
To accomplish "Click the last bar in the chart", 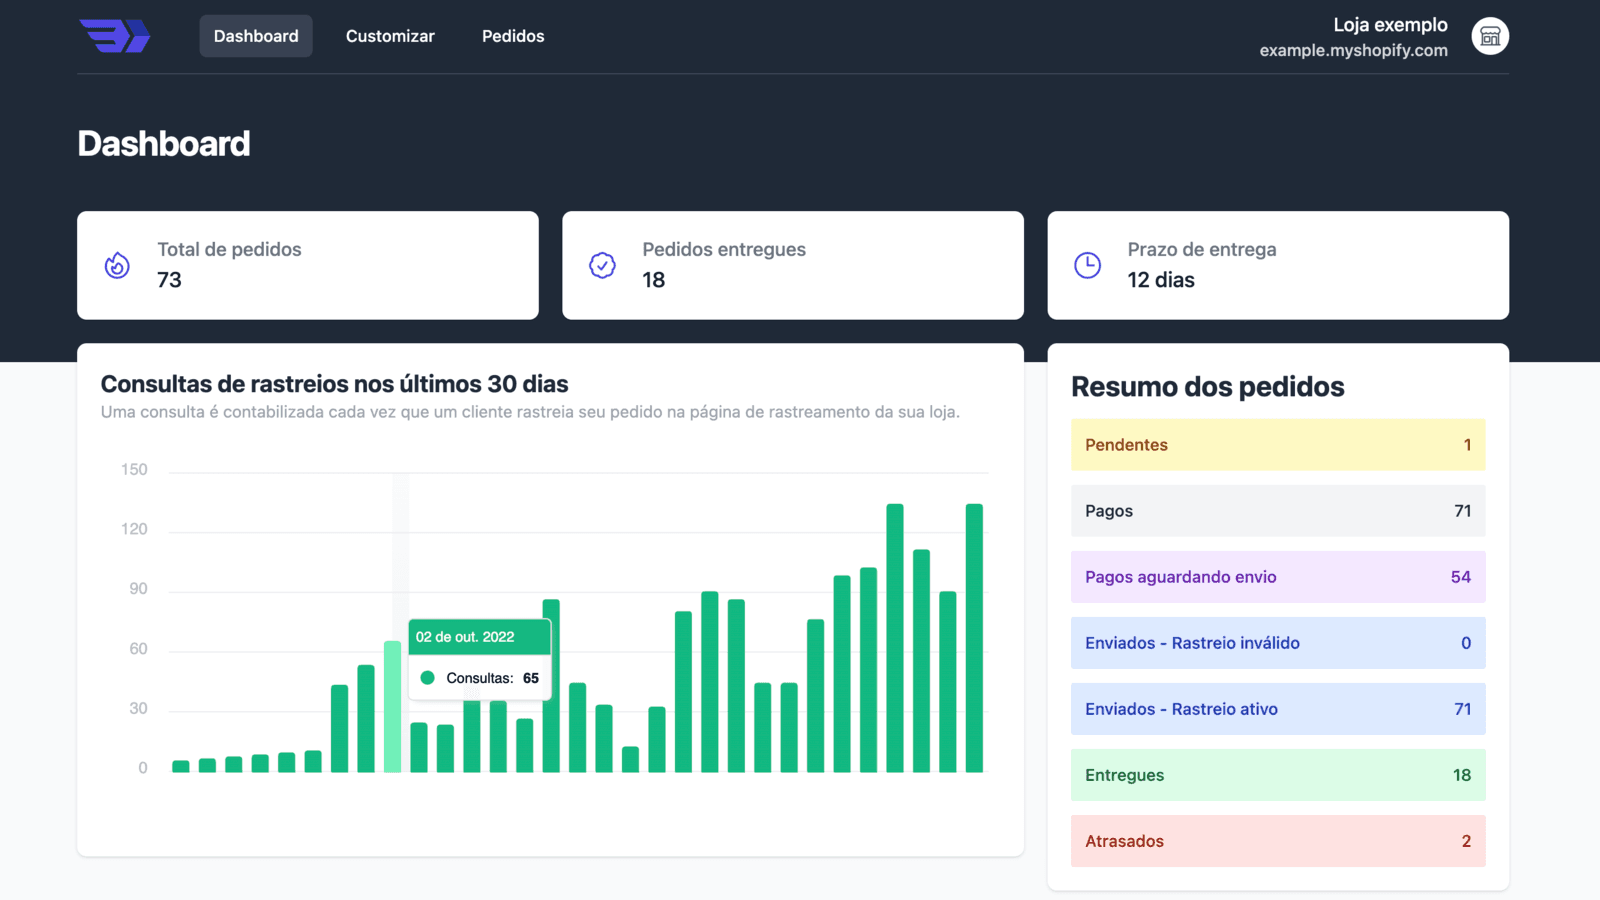I will [974, 640].
